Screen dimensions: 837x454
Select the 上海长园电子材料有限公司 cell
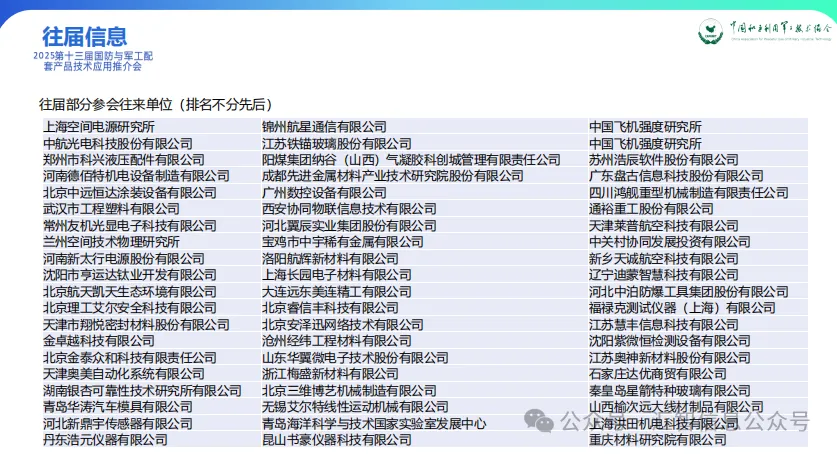[337, 275]
